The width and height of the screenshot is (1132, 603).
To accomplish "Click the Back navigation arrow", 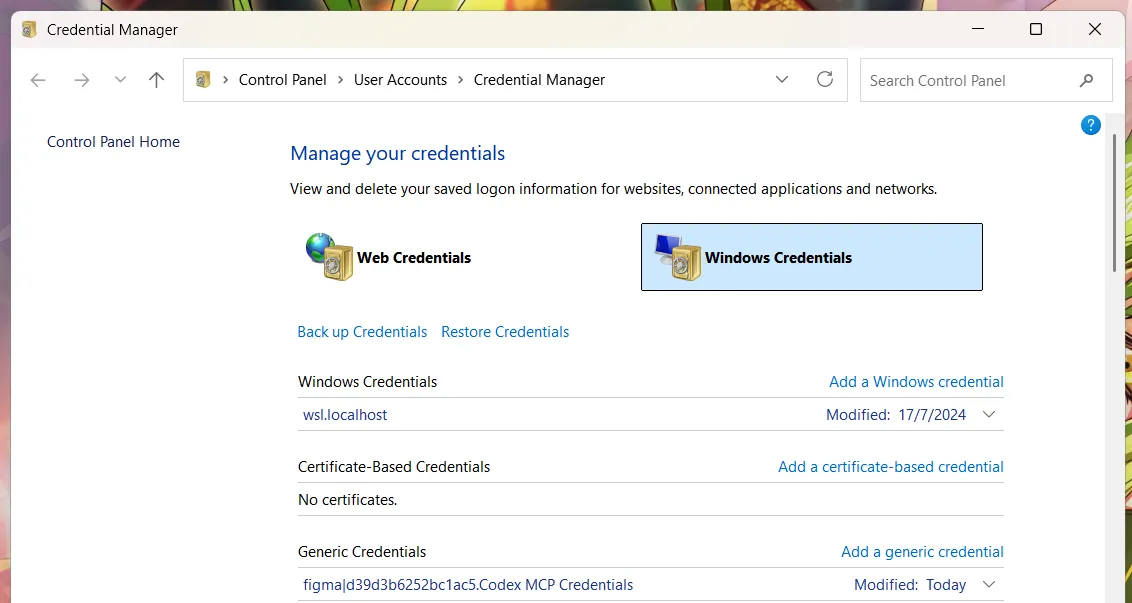I will tap(38, 80).
